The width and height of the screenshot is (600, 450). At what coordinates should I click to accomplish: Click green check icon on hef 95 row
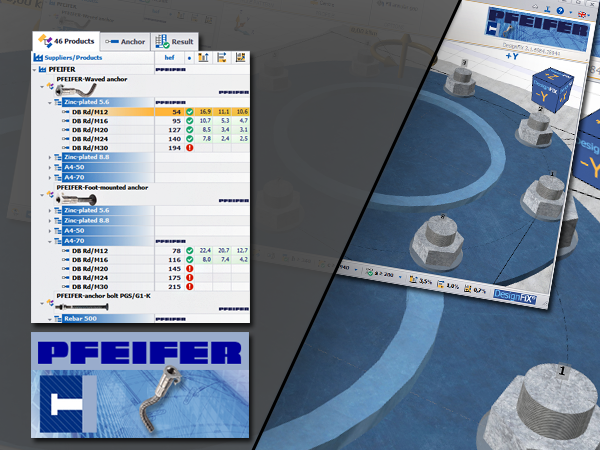coord(189,121)
